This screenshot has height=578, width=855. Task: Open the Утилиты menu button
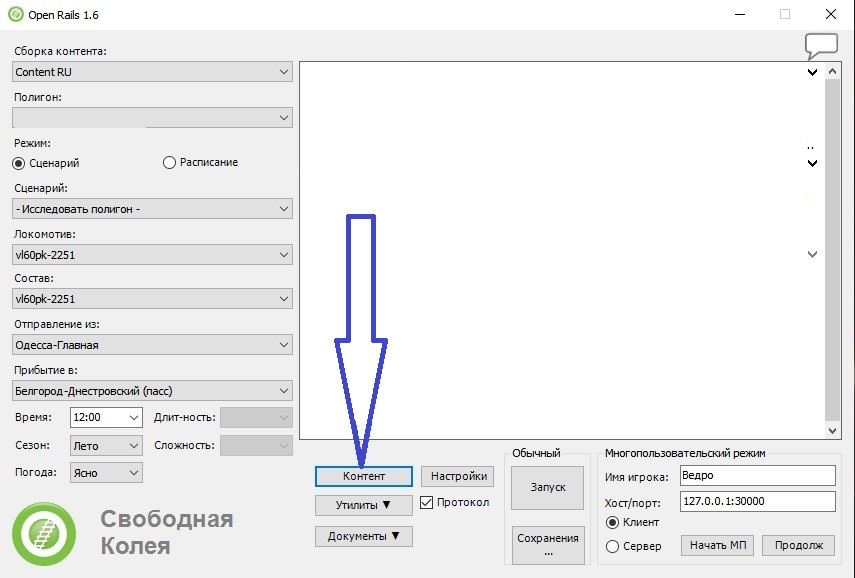coord(363,505)
